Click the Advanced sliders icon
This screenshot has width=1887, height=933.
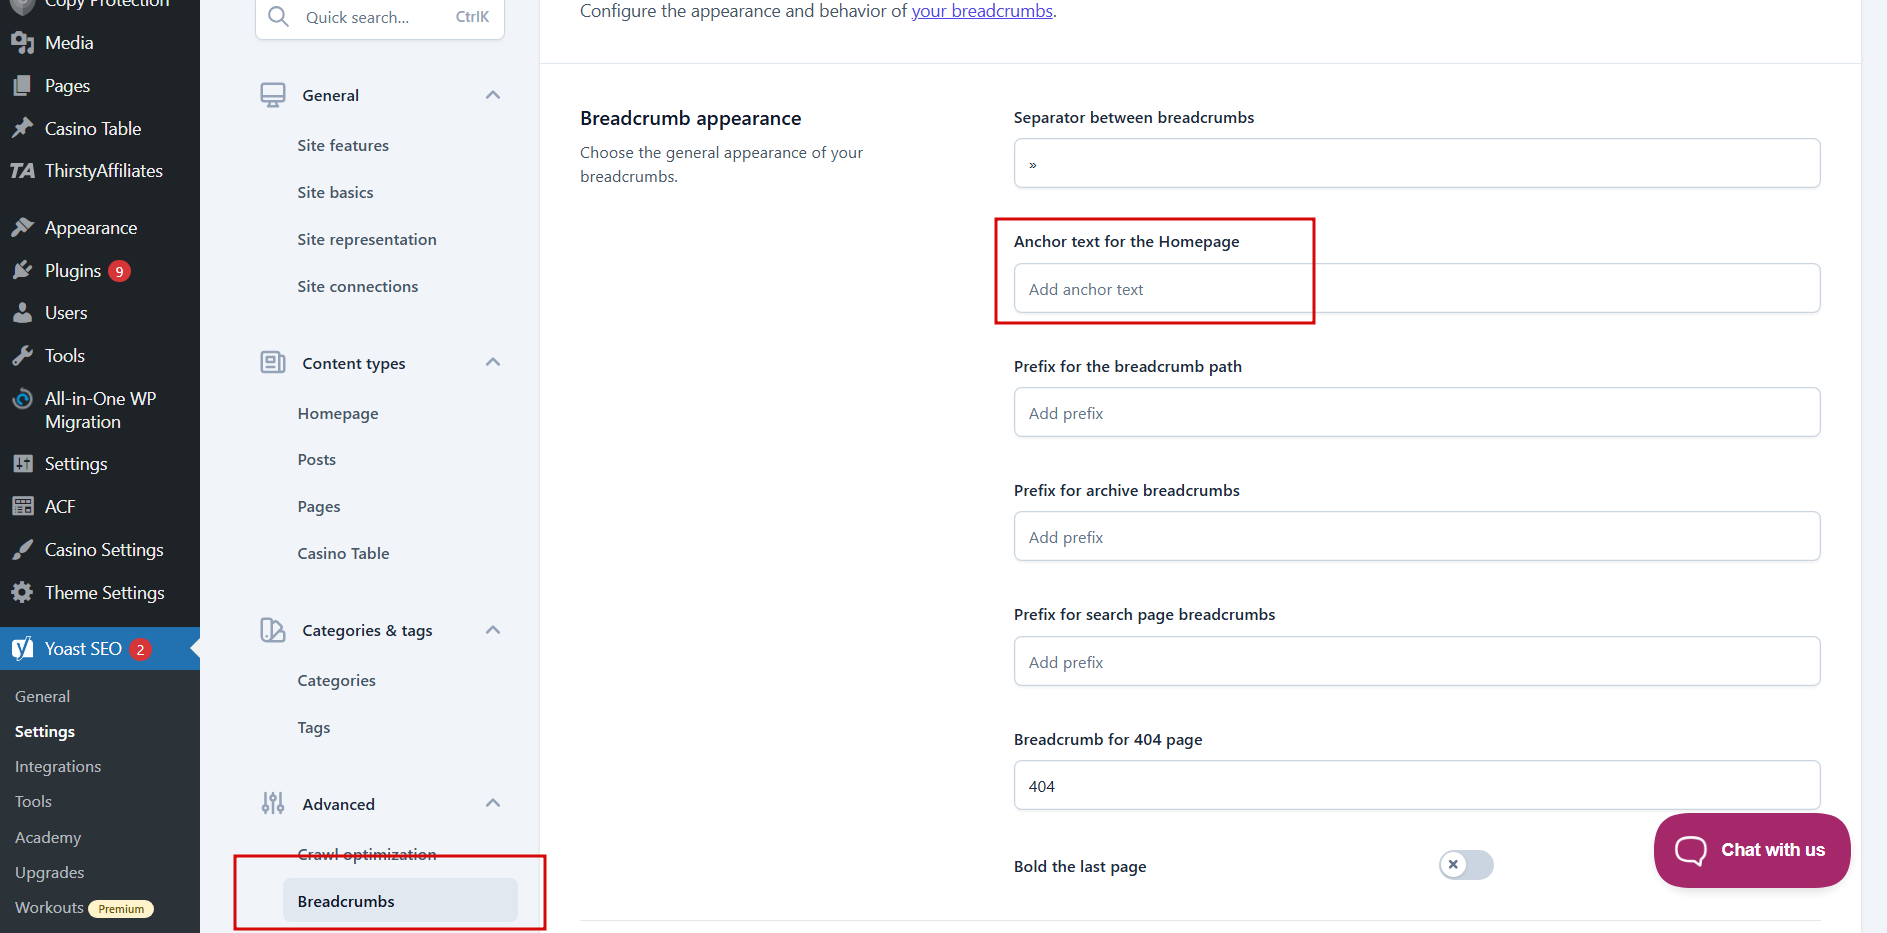(273, 804)
